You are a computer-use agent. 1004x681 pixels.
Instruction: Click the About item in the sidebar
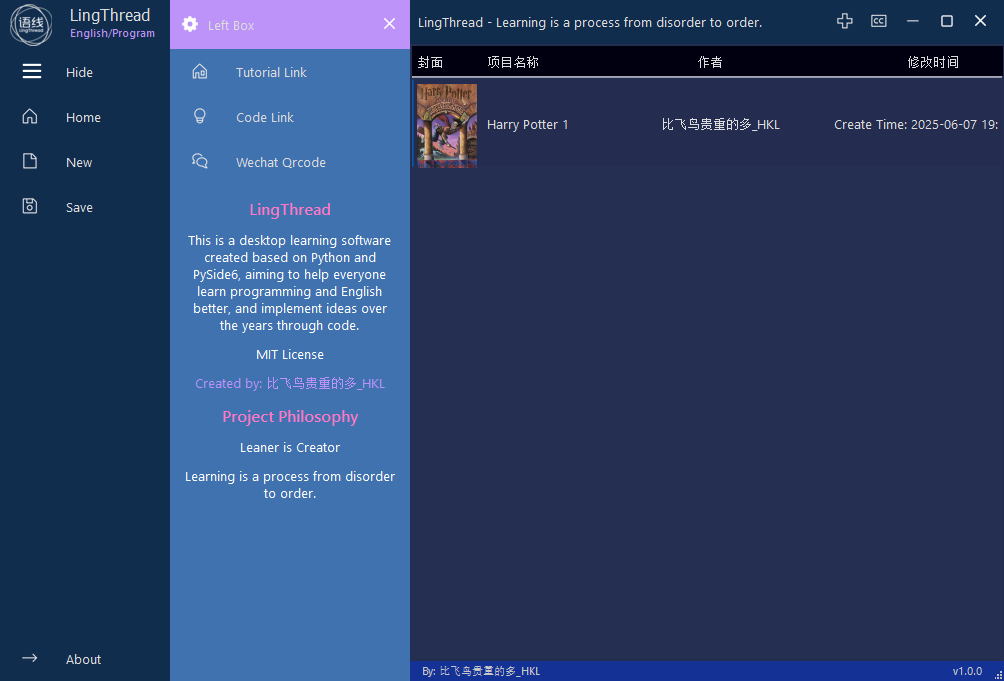(83, 658)
